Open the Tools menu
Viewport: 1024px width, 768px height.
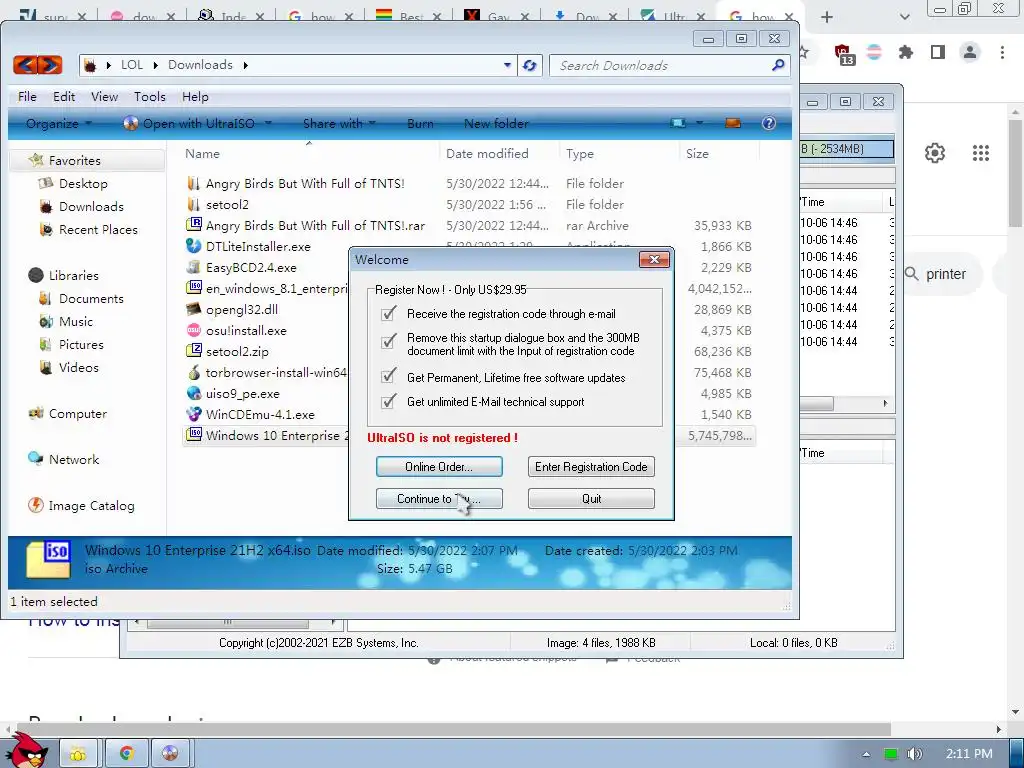[x=150, y=97]
